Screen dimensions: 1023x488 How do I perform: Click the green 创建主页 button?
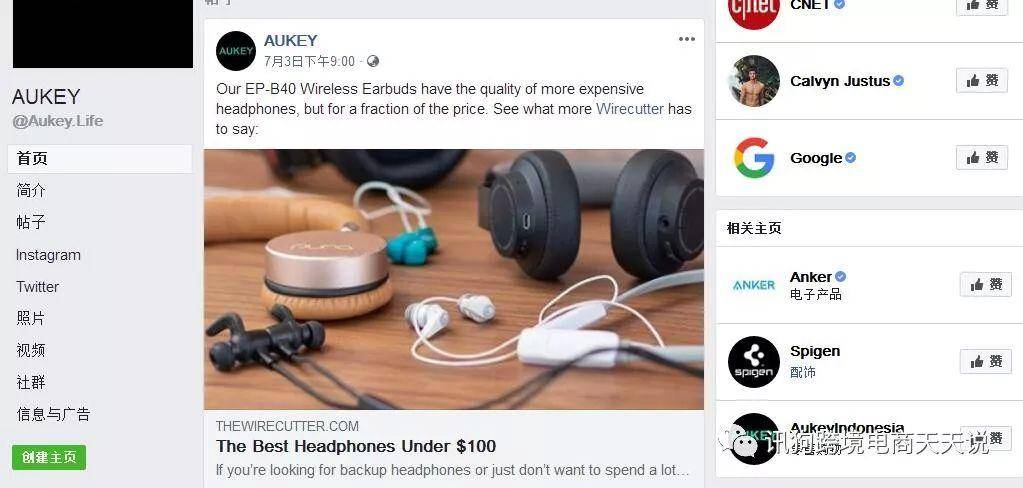pyautogui.click(x=49, y=457)
